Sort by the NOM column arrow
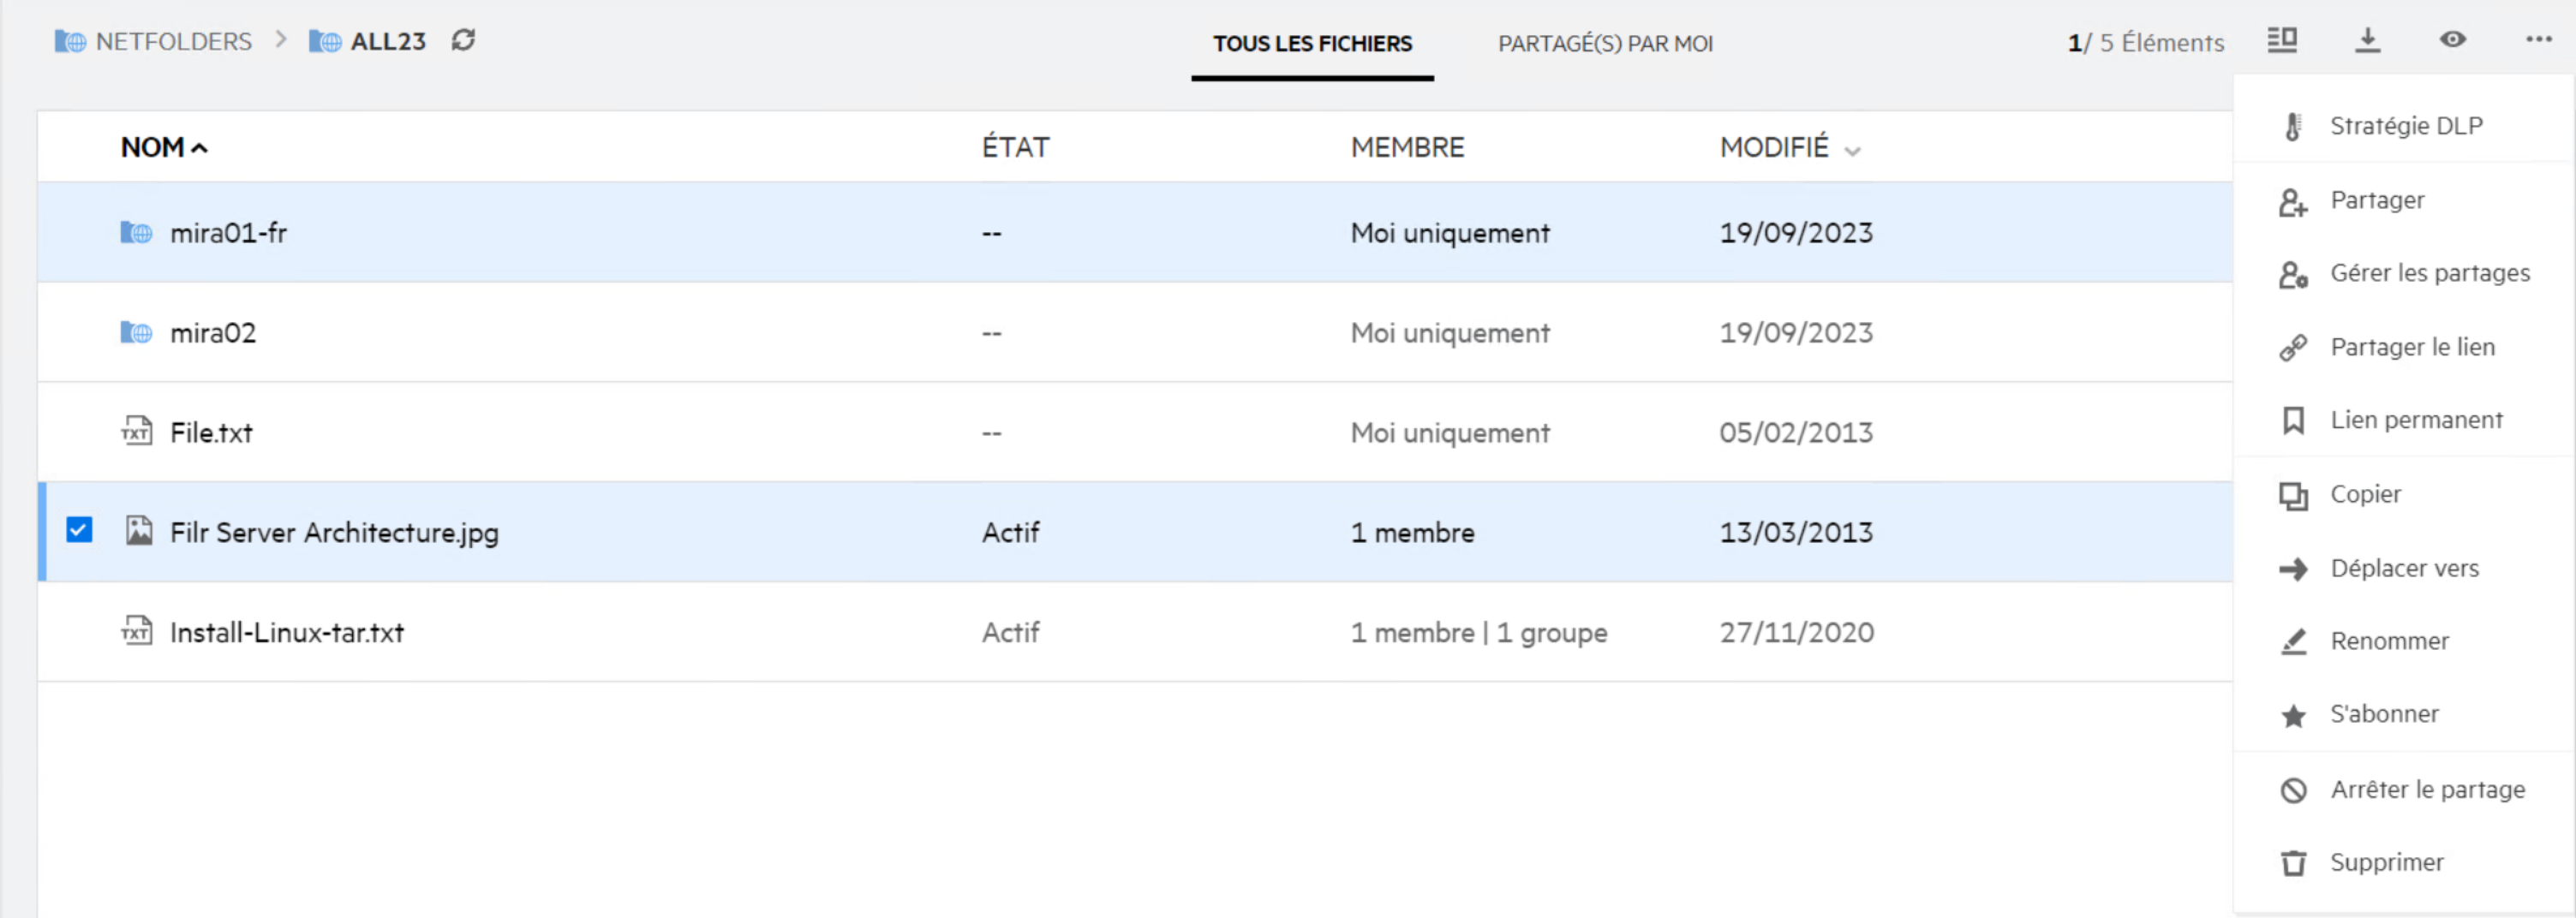 pos(200,148)
